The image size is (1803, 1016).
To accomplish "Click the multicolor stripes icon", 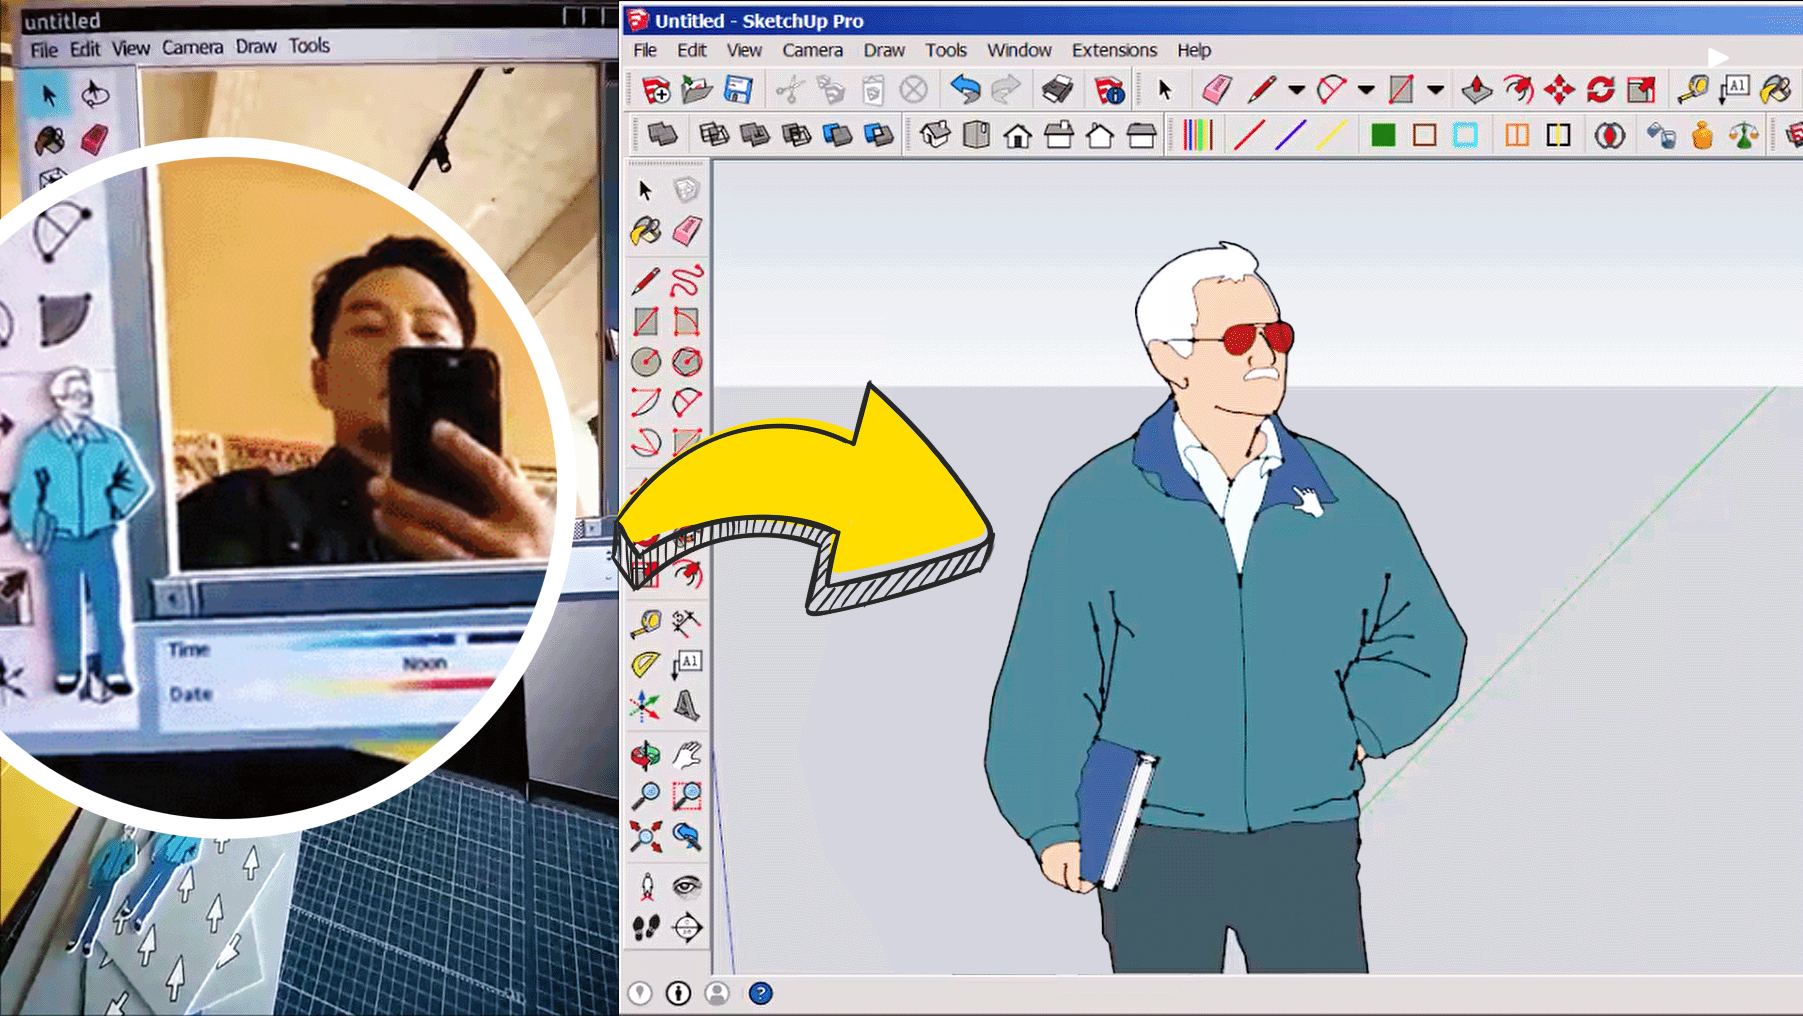I will [x=1197, y=135].
